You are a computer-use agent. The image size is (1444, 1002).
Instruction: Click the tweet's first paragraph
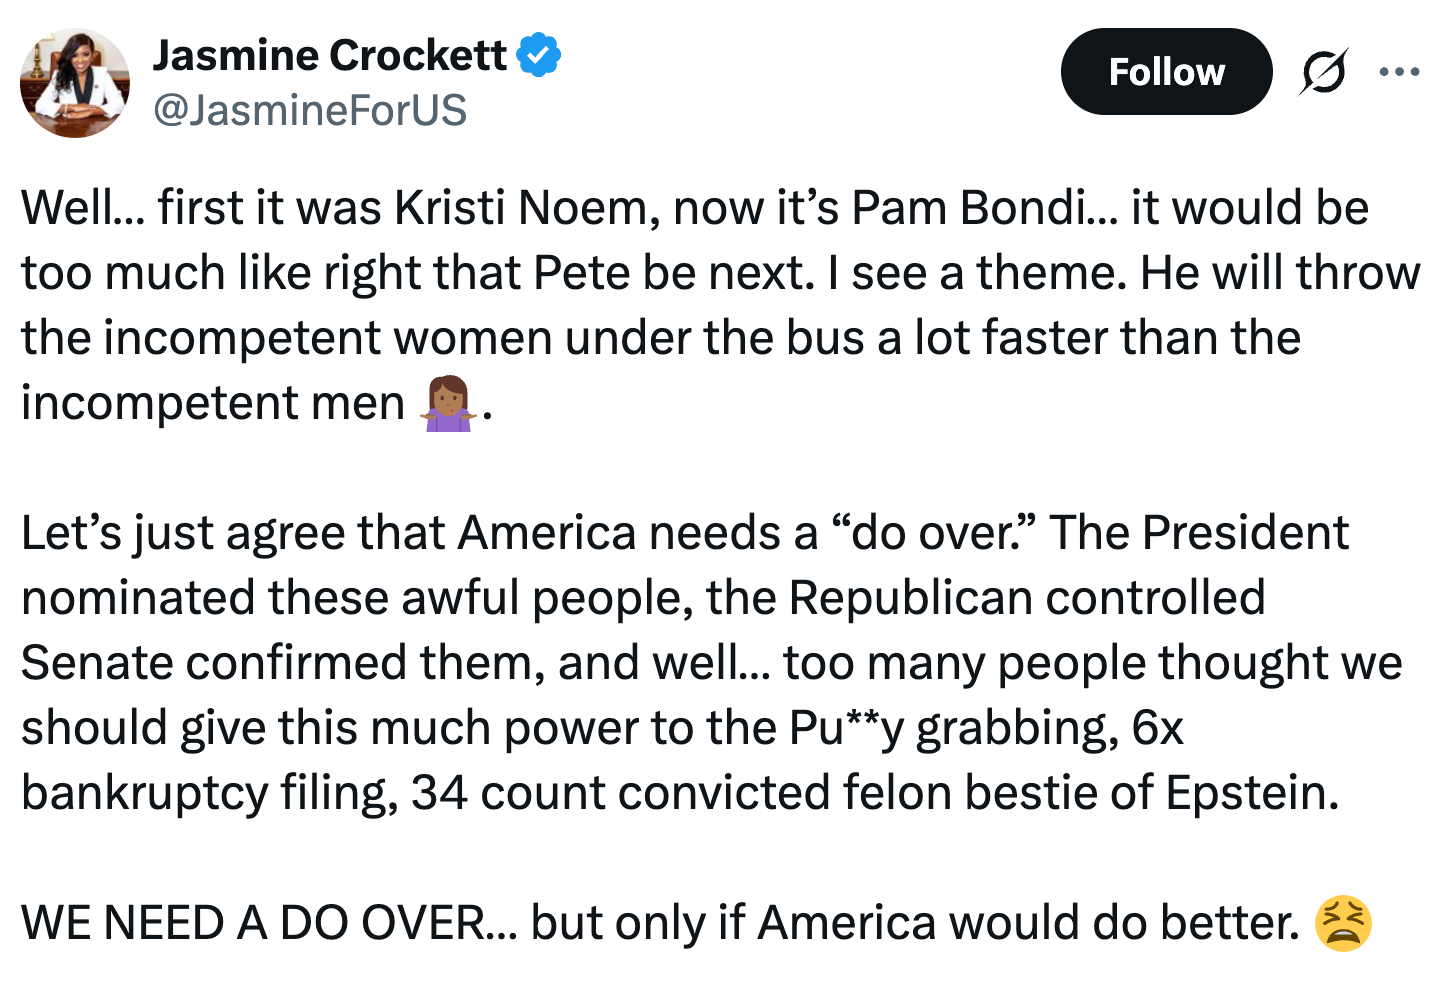pyautogui.click(x=700, y=300)
